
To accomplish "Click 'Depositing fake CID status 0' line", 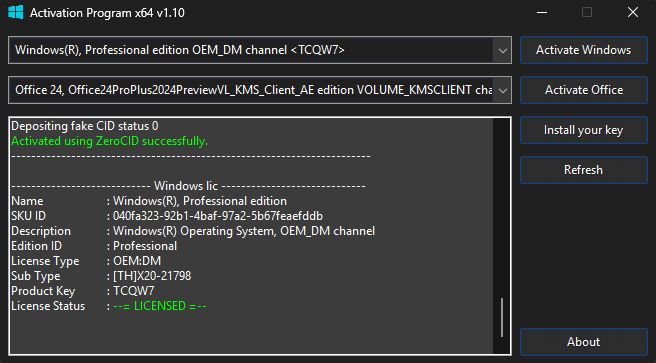I will 85,125.
